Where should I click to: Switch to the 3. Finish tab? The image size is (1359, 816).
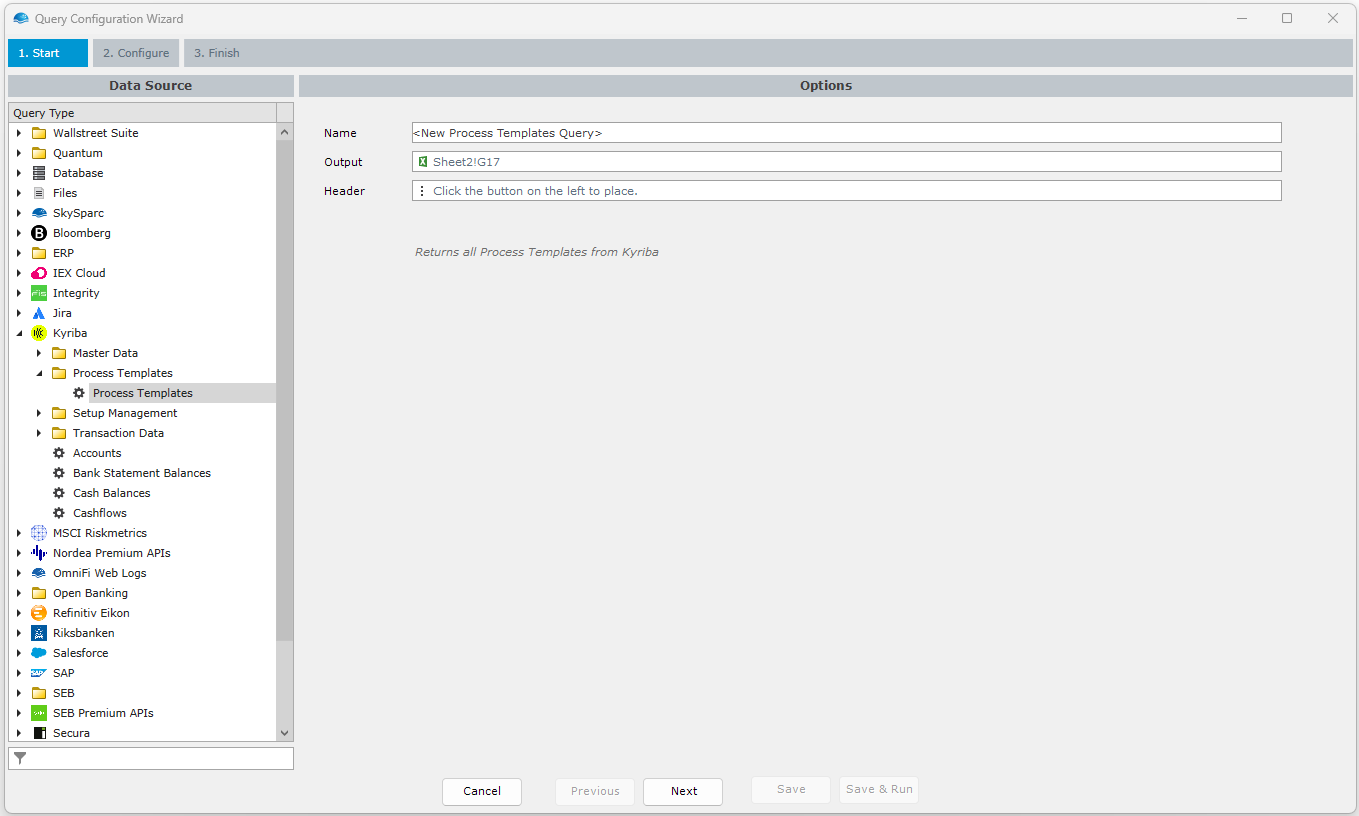[x=217, y=53]
